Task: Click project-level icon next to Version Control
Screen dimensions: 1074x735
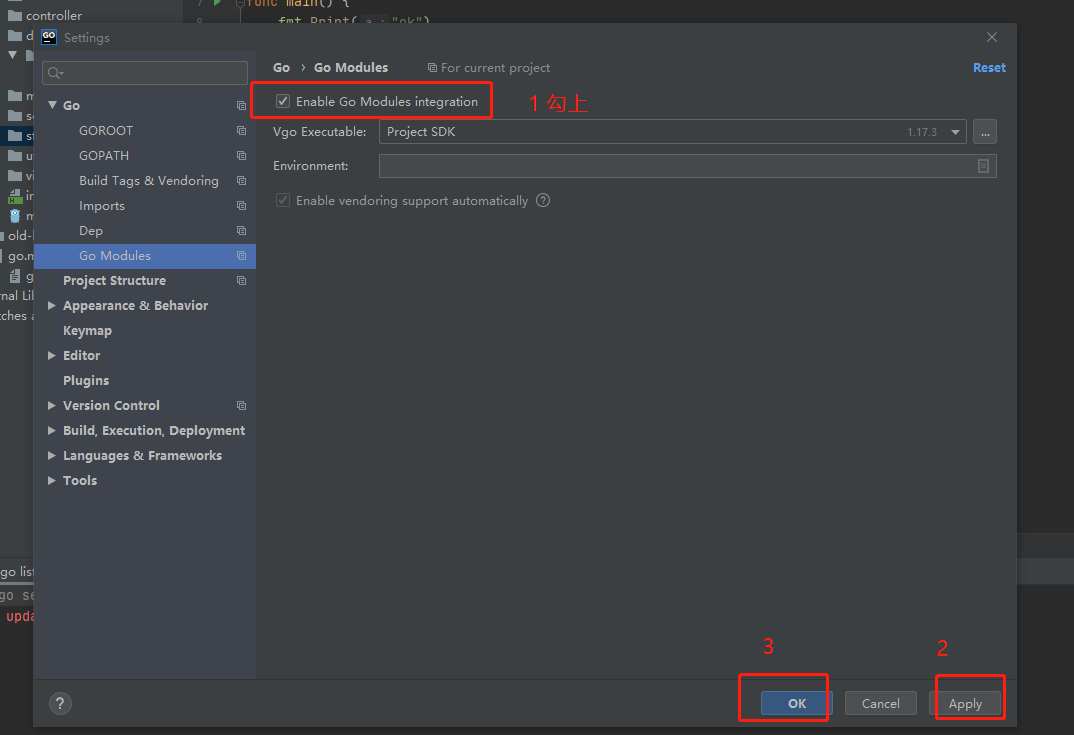Action: pyautogui.click(x=241, y=406)
